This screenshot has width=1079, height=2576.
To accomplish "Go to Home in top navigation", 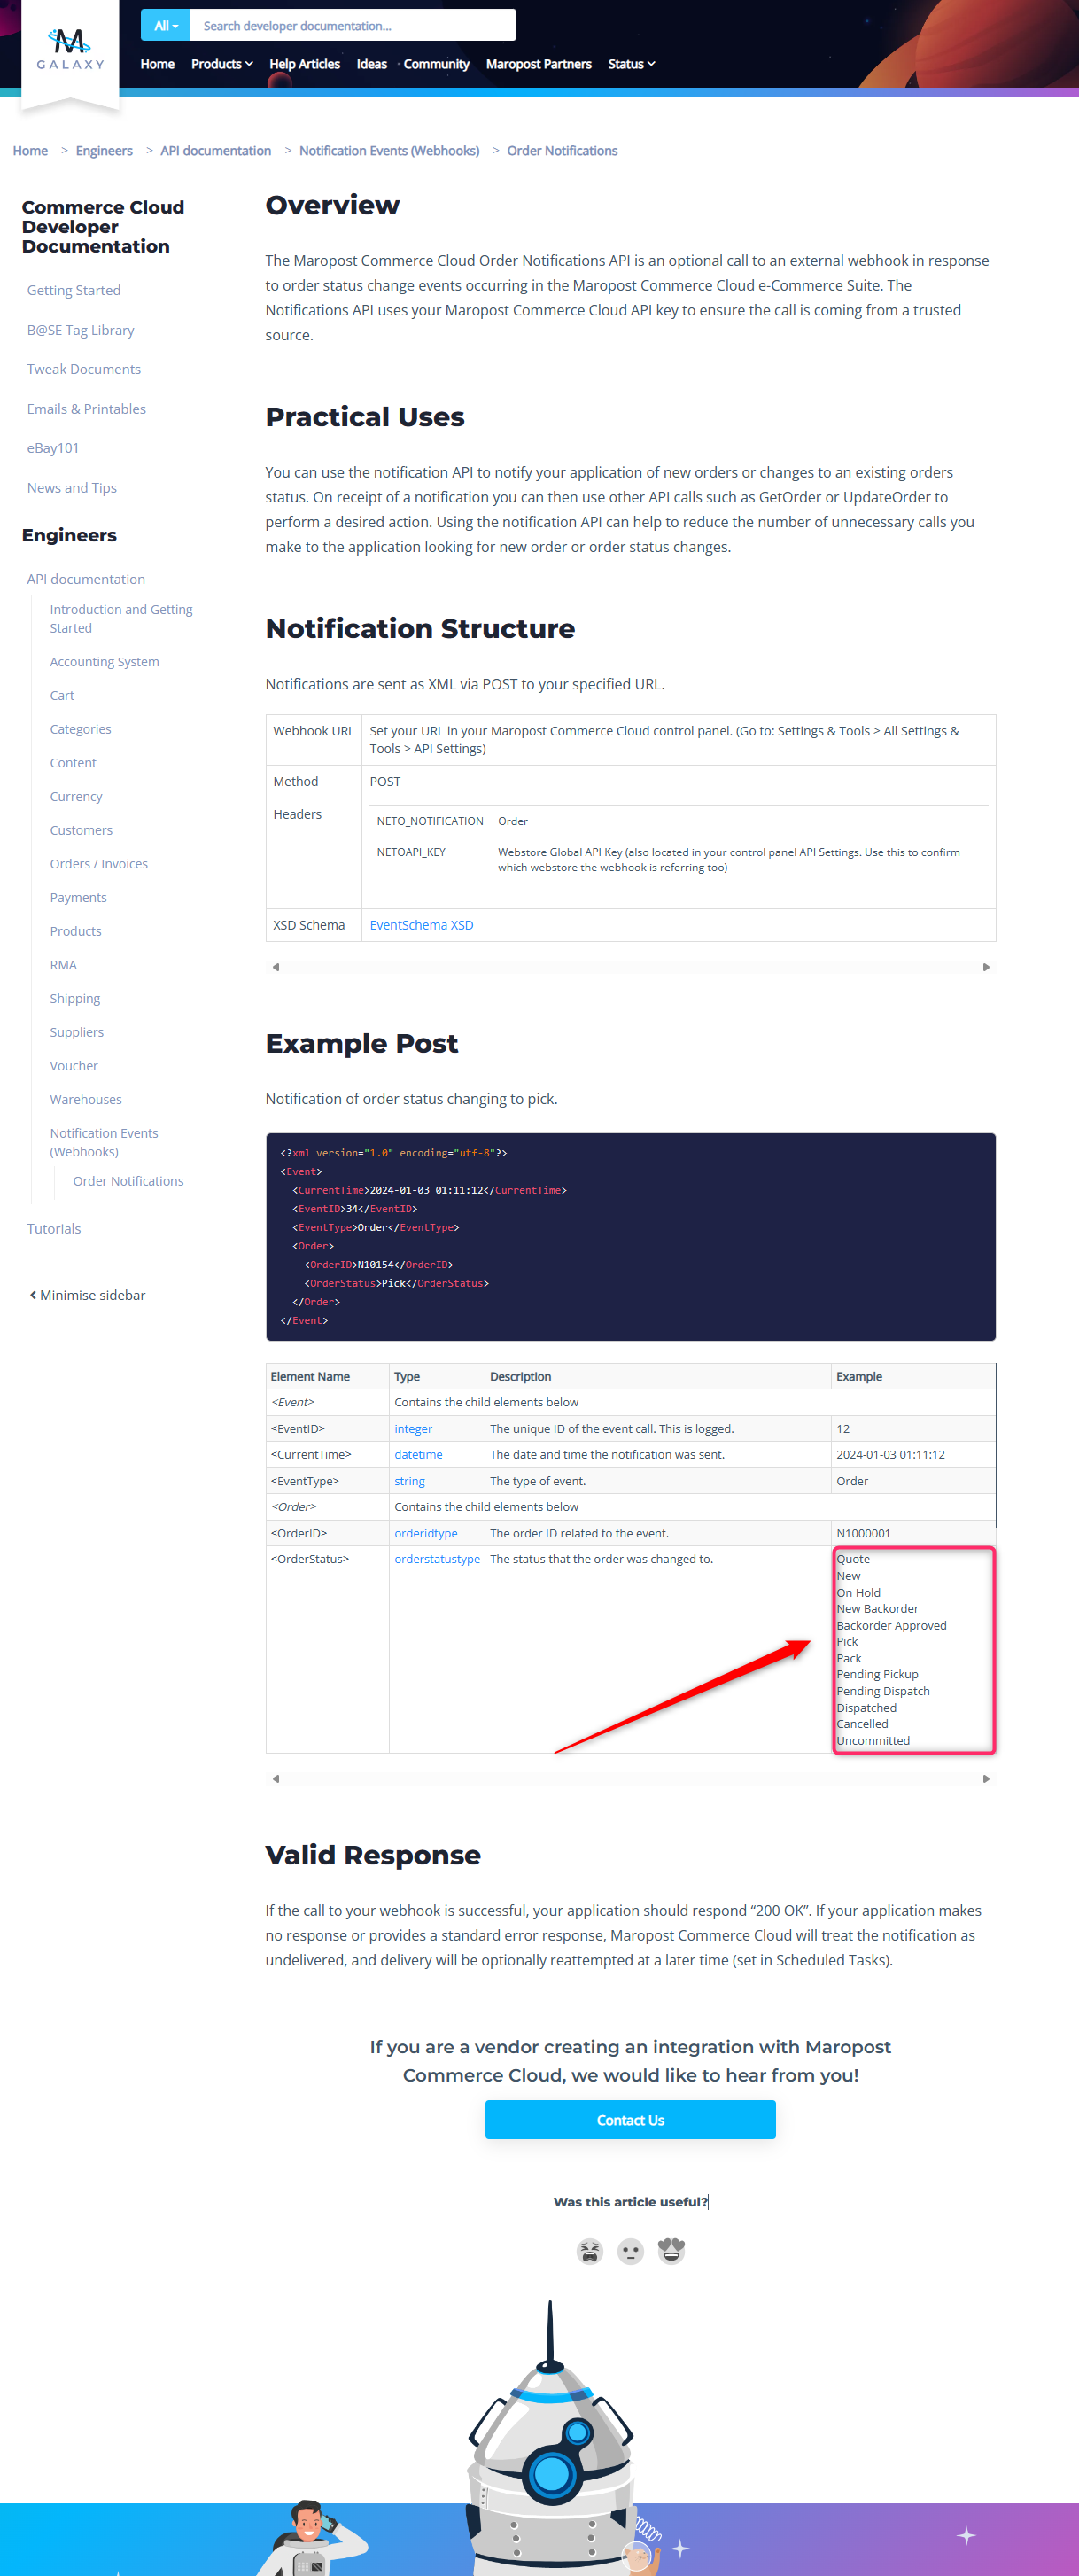I will [x=157, y=64].
